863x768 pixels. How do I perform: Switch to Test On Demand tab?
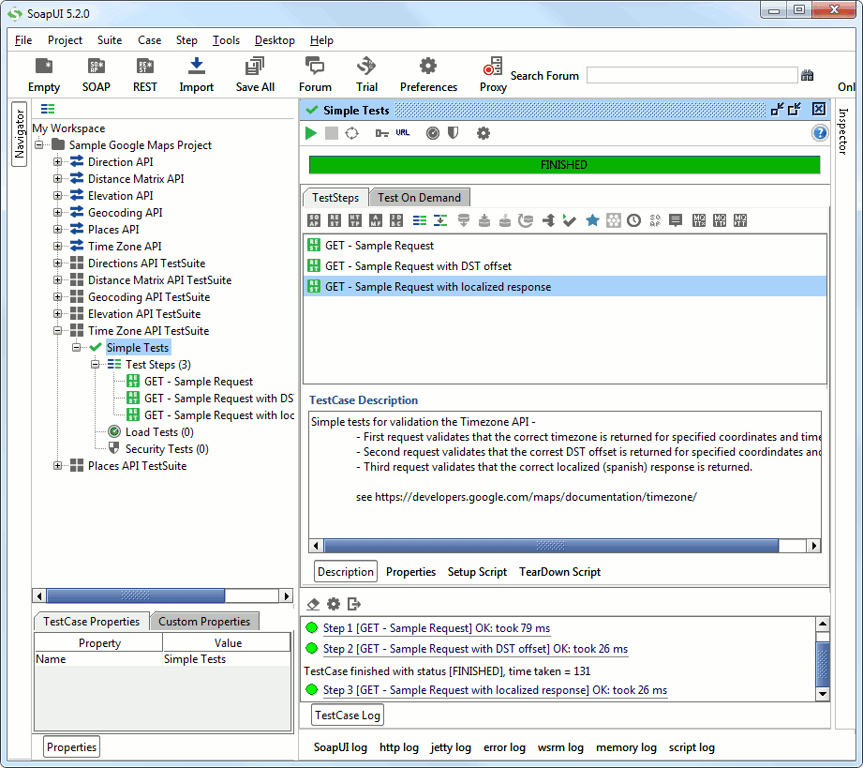point(419,198)
